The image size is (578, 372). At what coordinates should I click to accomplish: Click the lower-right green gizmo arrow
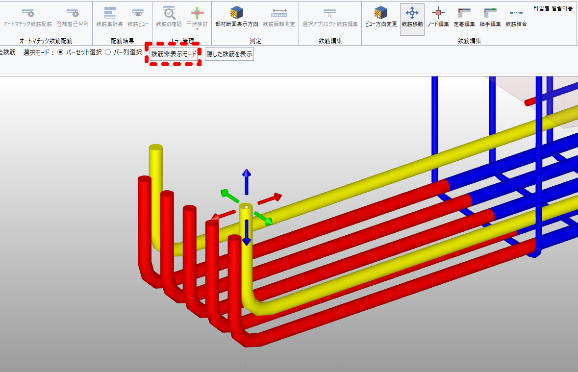coord(264,218)
